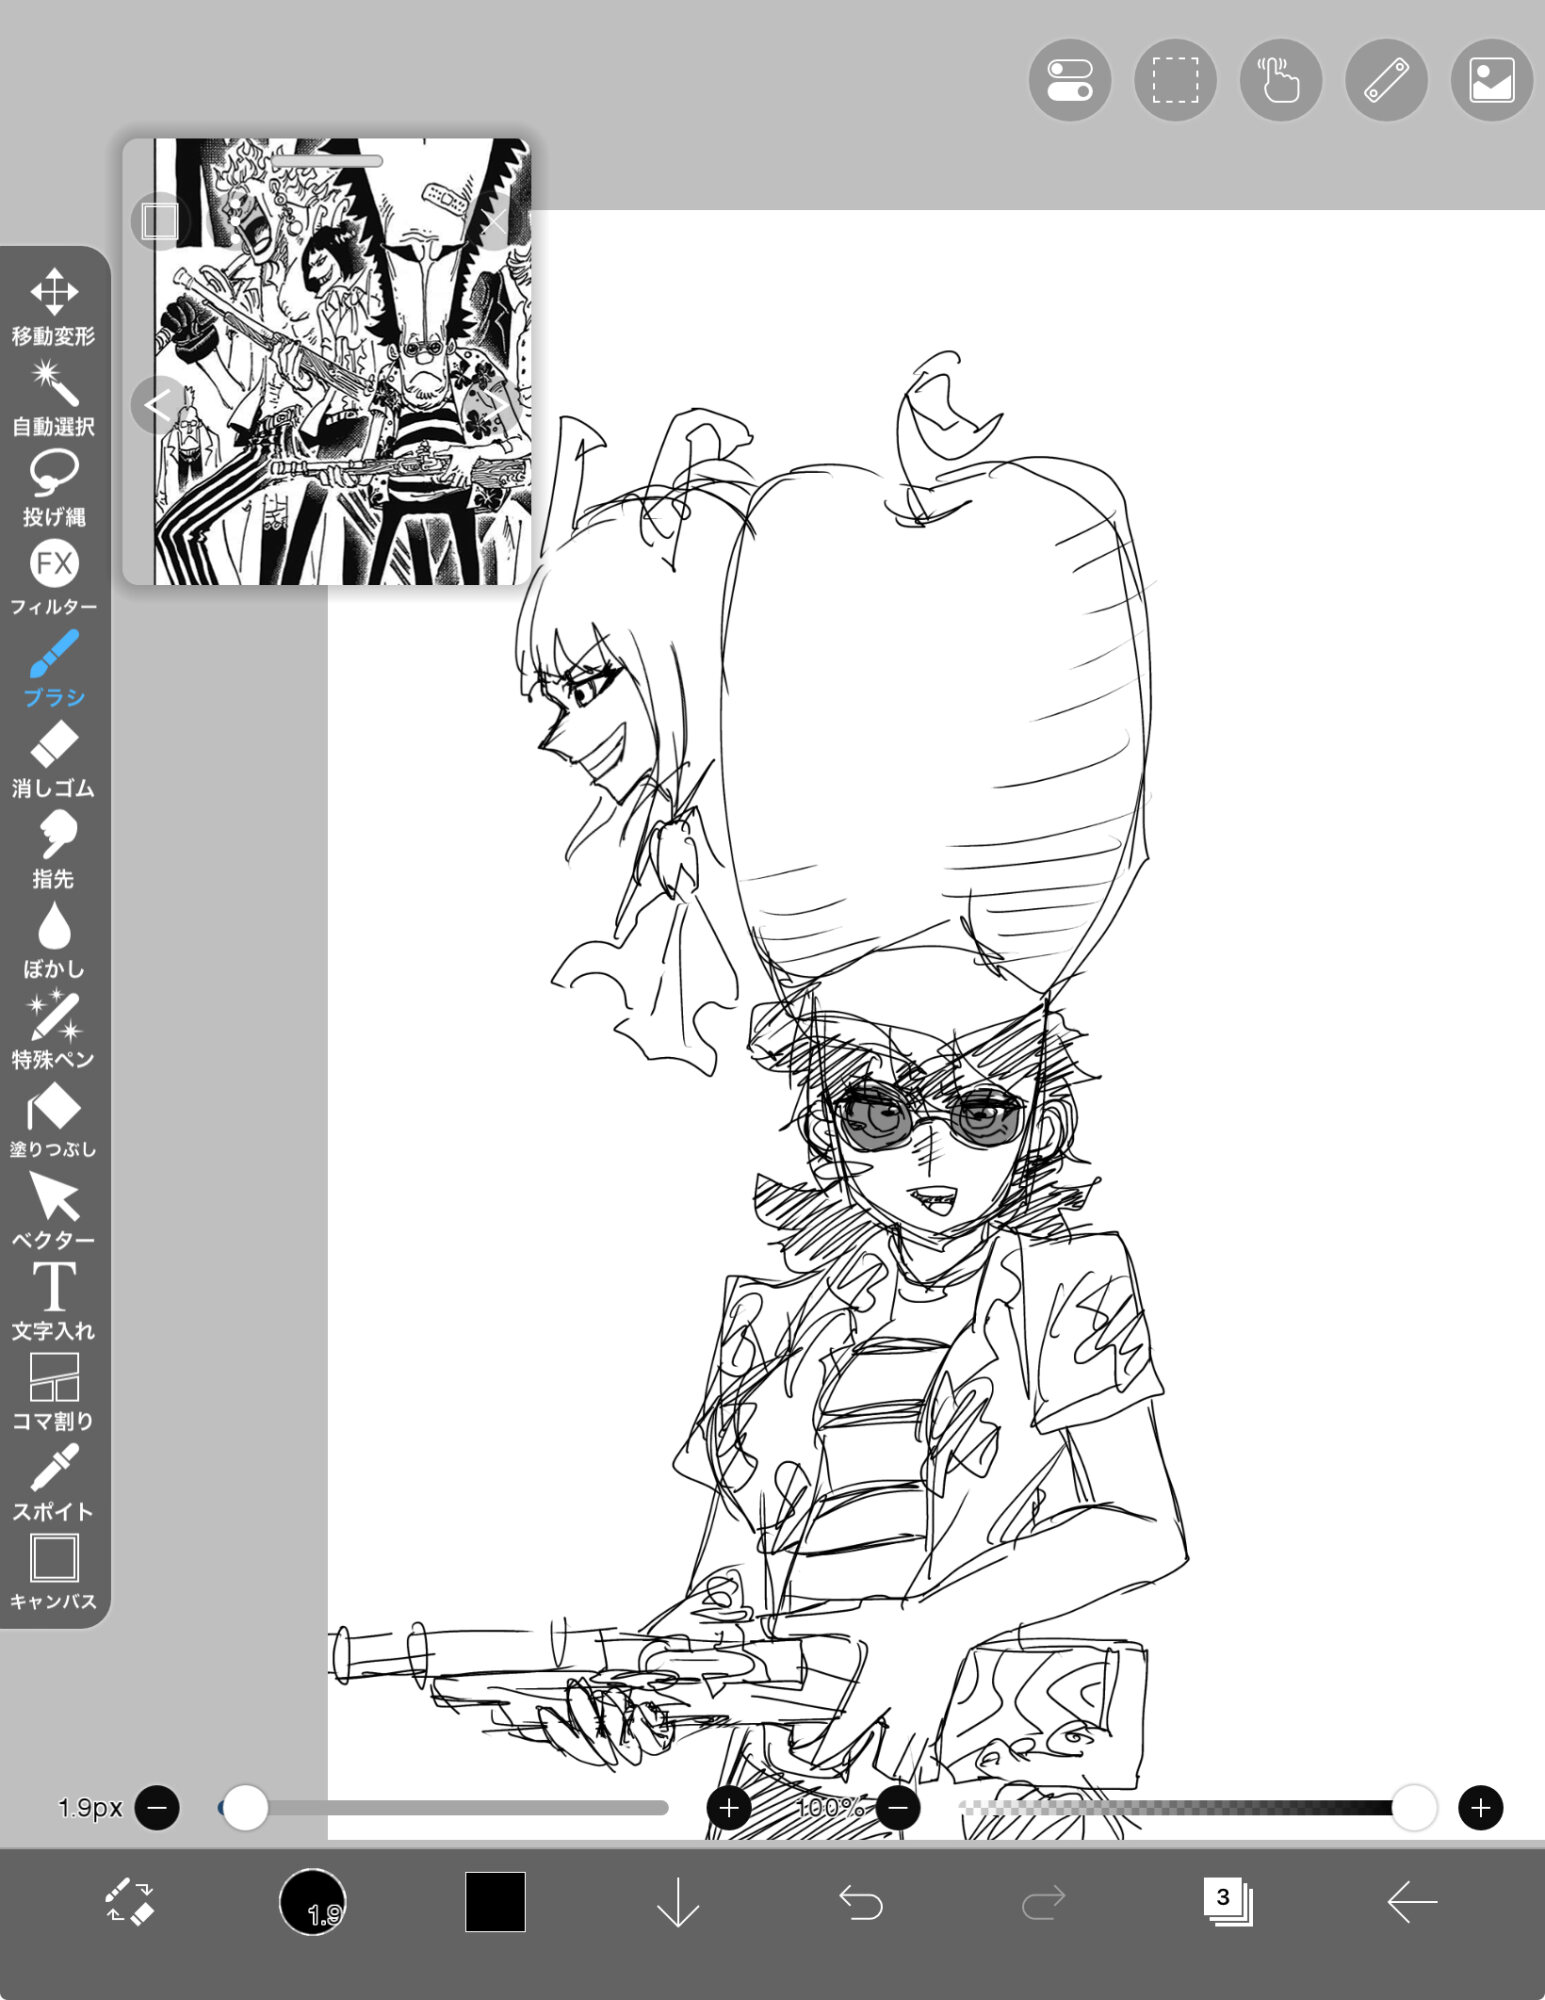Tap the down arrow to hide toolbar

tap(678, 1901)
